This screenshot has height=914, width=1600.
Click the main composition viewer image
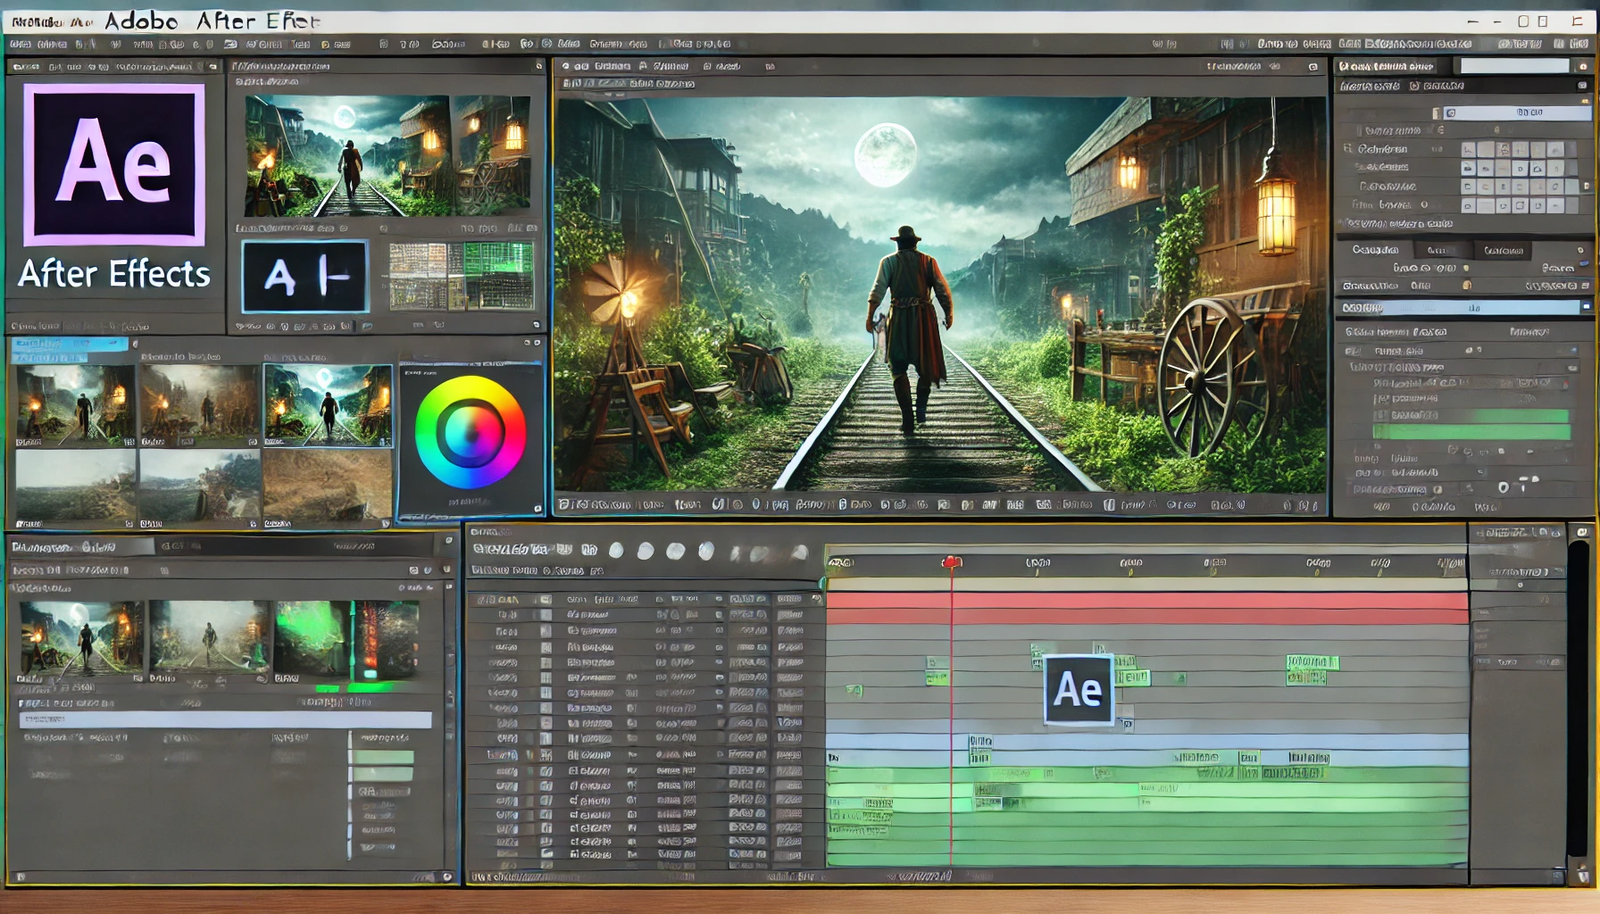point(940,293)
